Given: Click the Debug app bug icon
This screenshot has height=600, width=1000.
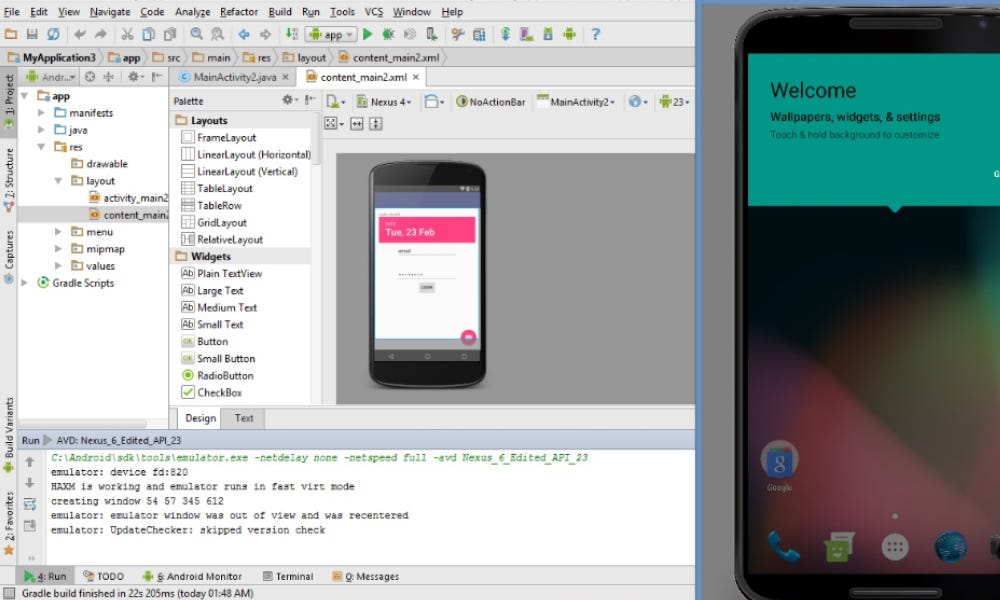Looking at the screenshot, I should pos(388,34).
